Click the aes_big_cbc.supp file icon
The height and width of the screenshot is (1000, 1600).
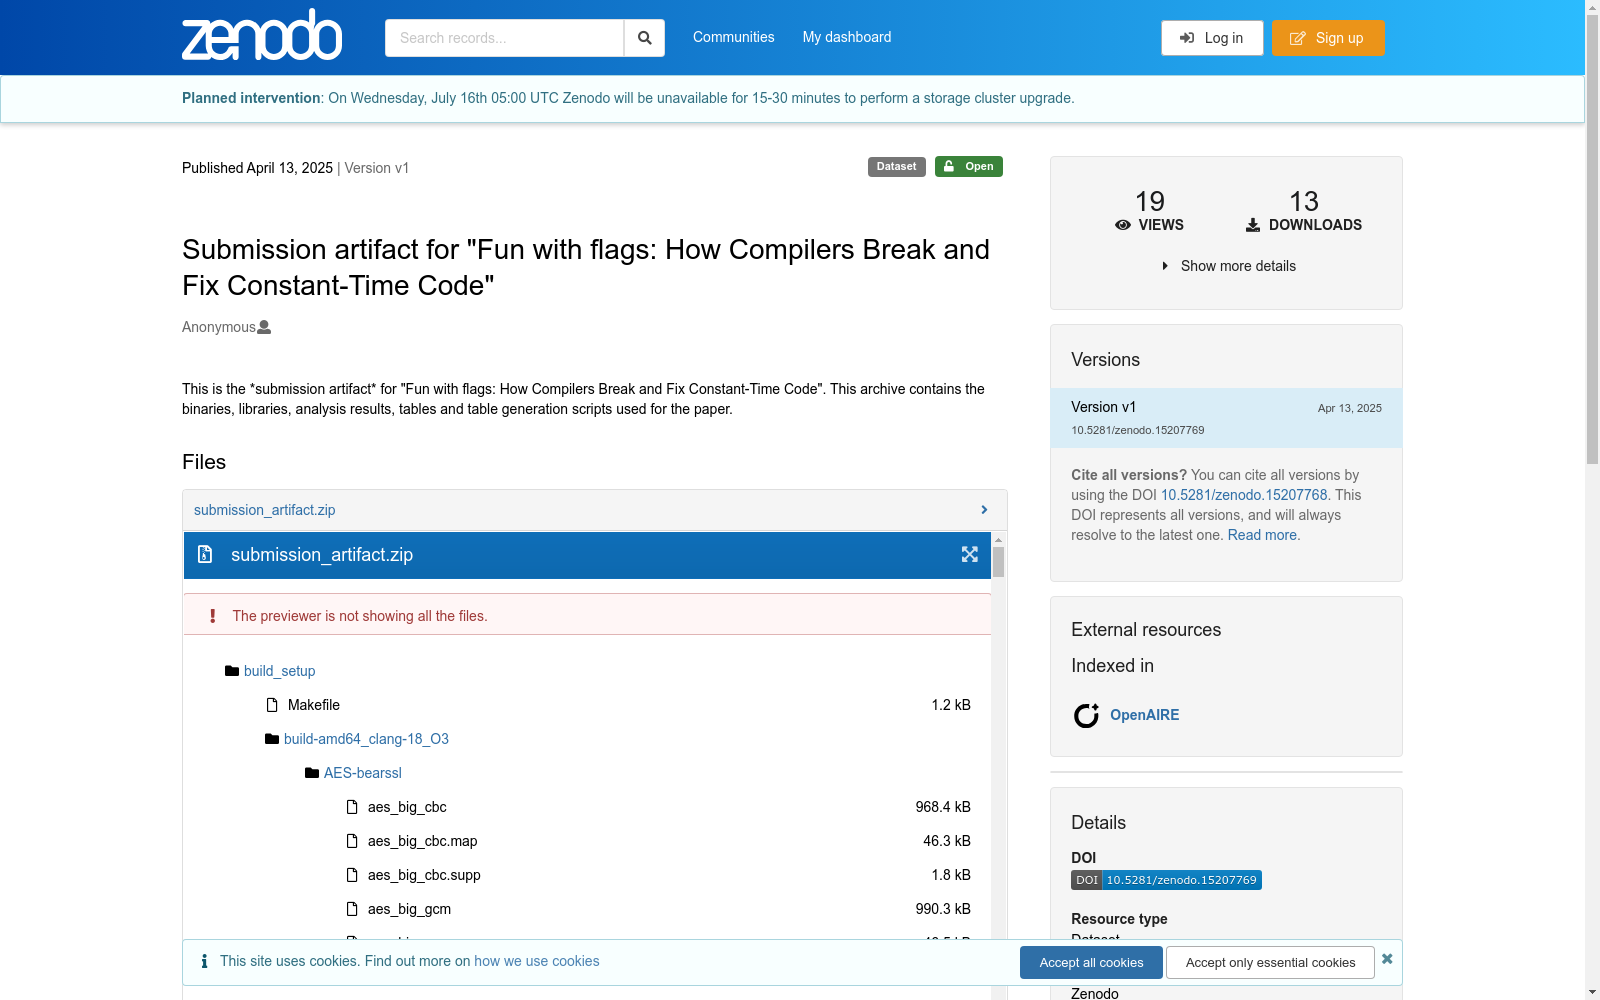coord(352,875)
